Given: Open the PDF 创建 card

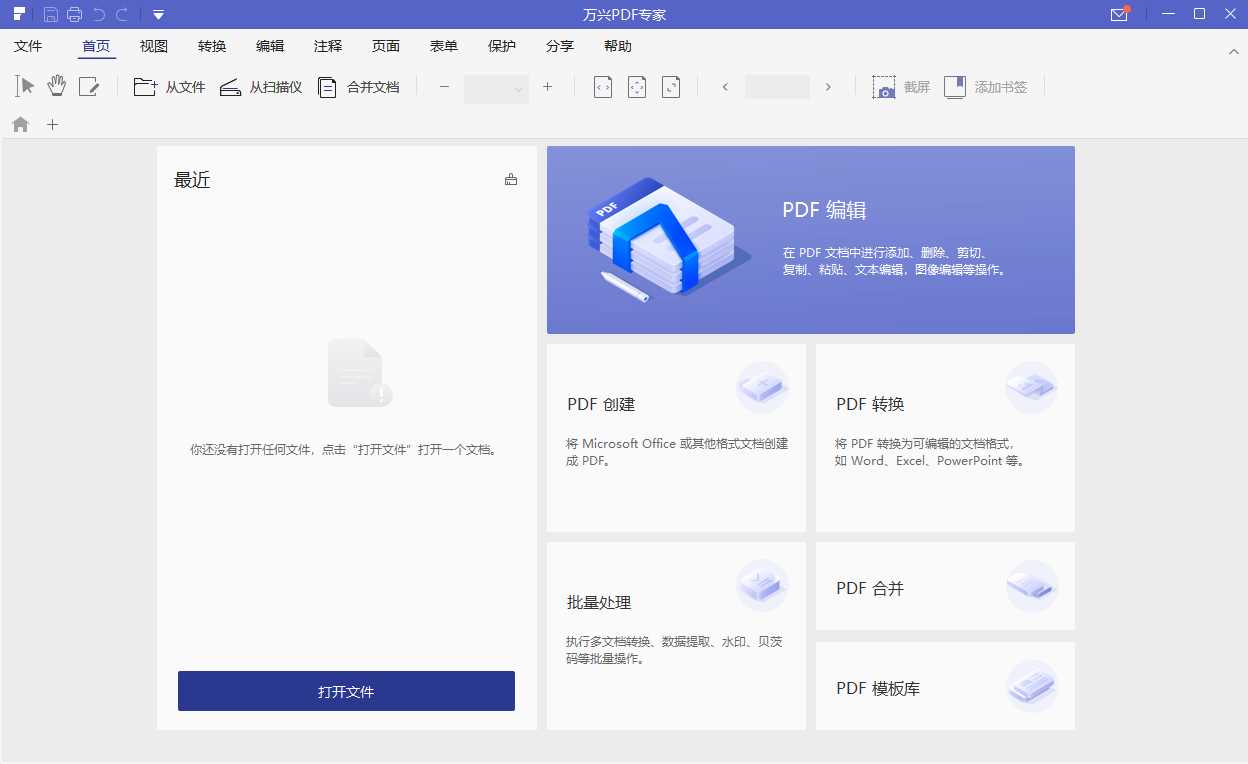Looking at the screenshot, I should [x=676, y=438].
